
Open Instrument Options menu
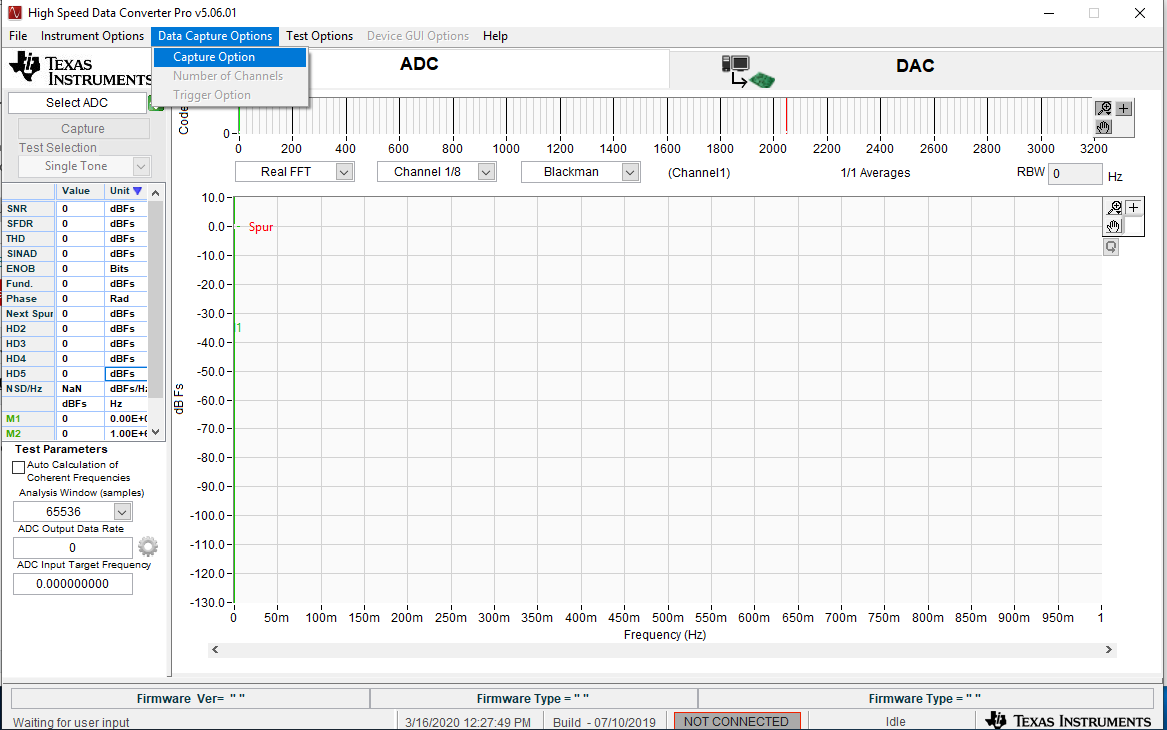92,36
